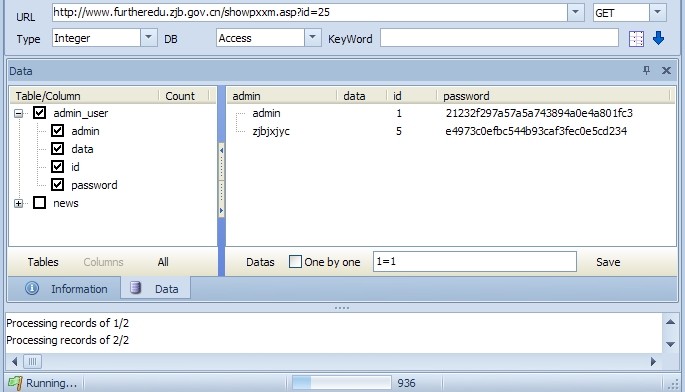The height and width of the screenshot is (392, 685).
Task: Click the log scroll down arrow
Action: (671, 344)
